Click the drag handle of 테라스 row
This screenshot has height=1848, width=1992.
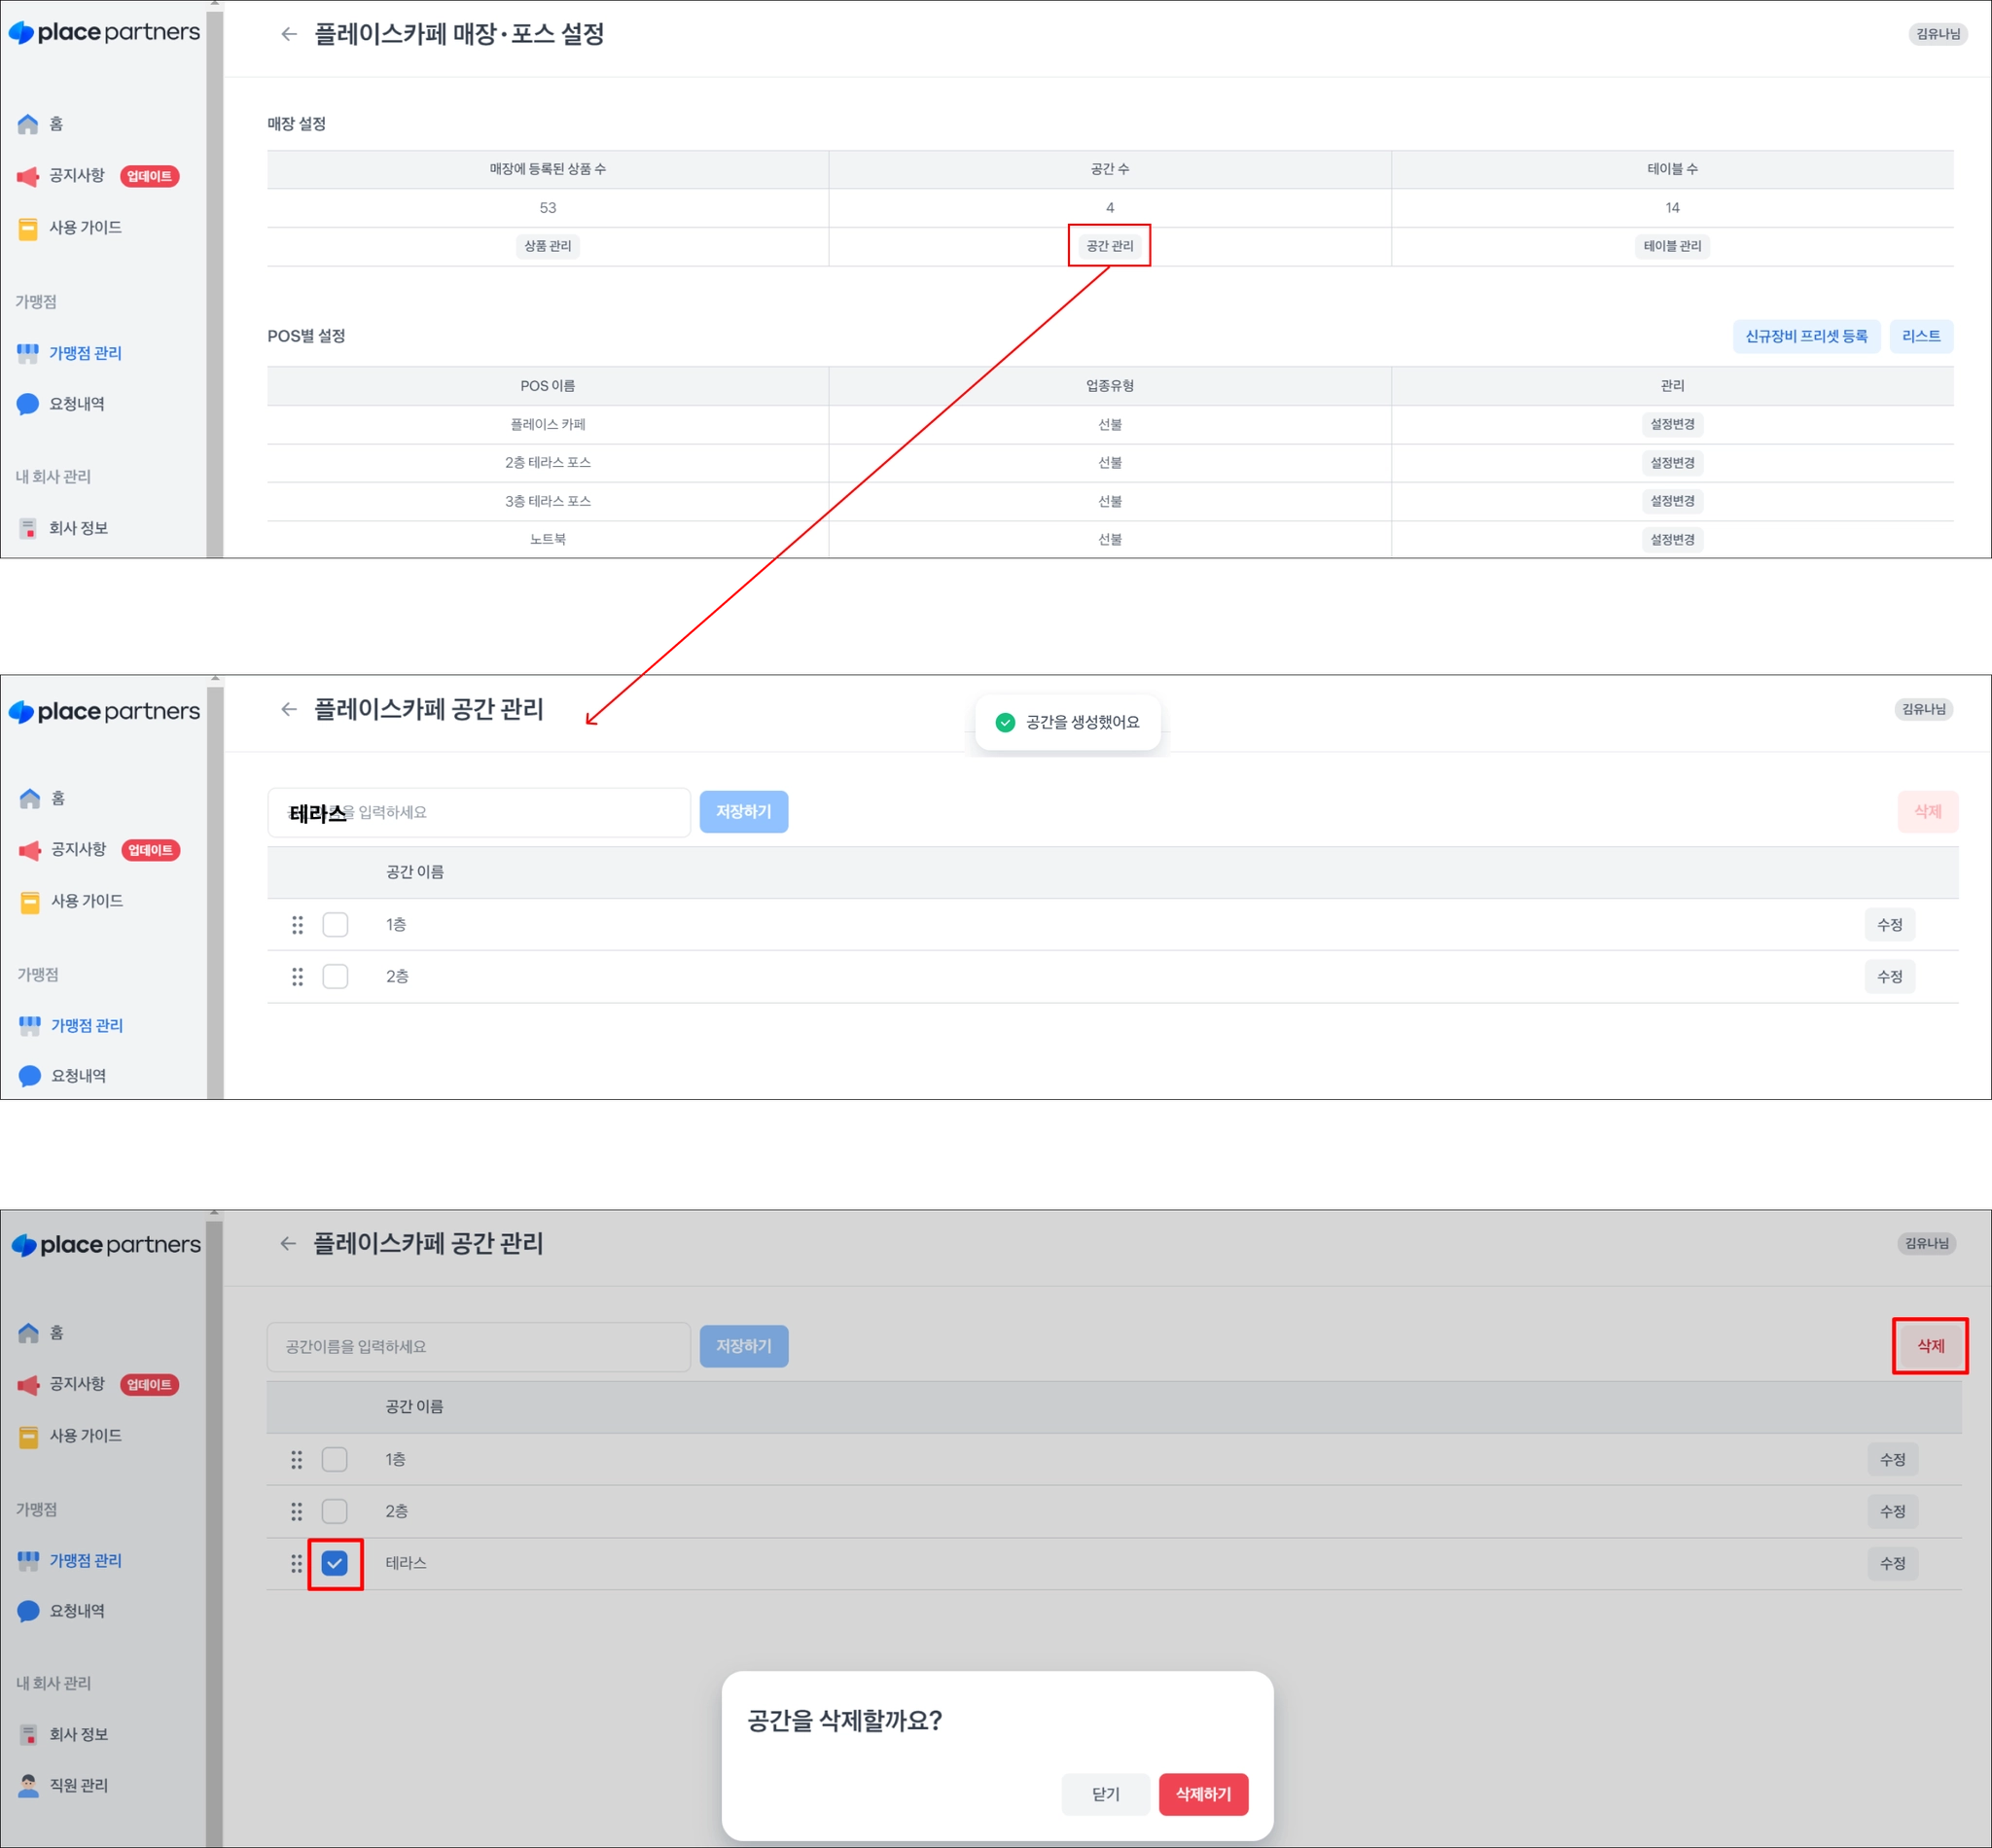[x=296, y=1563]
